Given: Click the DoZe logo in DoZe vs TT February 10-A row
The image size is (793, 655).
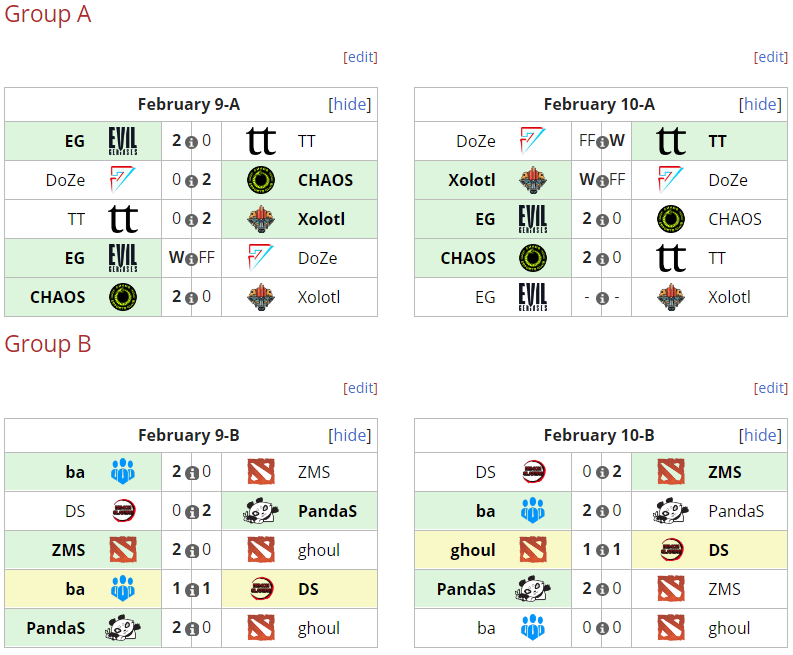Looking at the screenshot, I should click(x=533, y=140).
